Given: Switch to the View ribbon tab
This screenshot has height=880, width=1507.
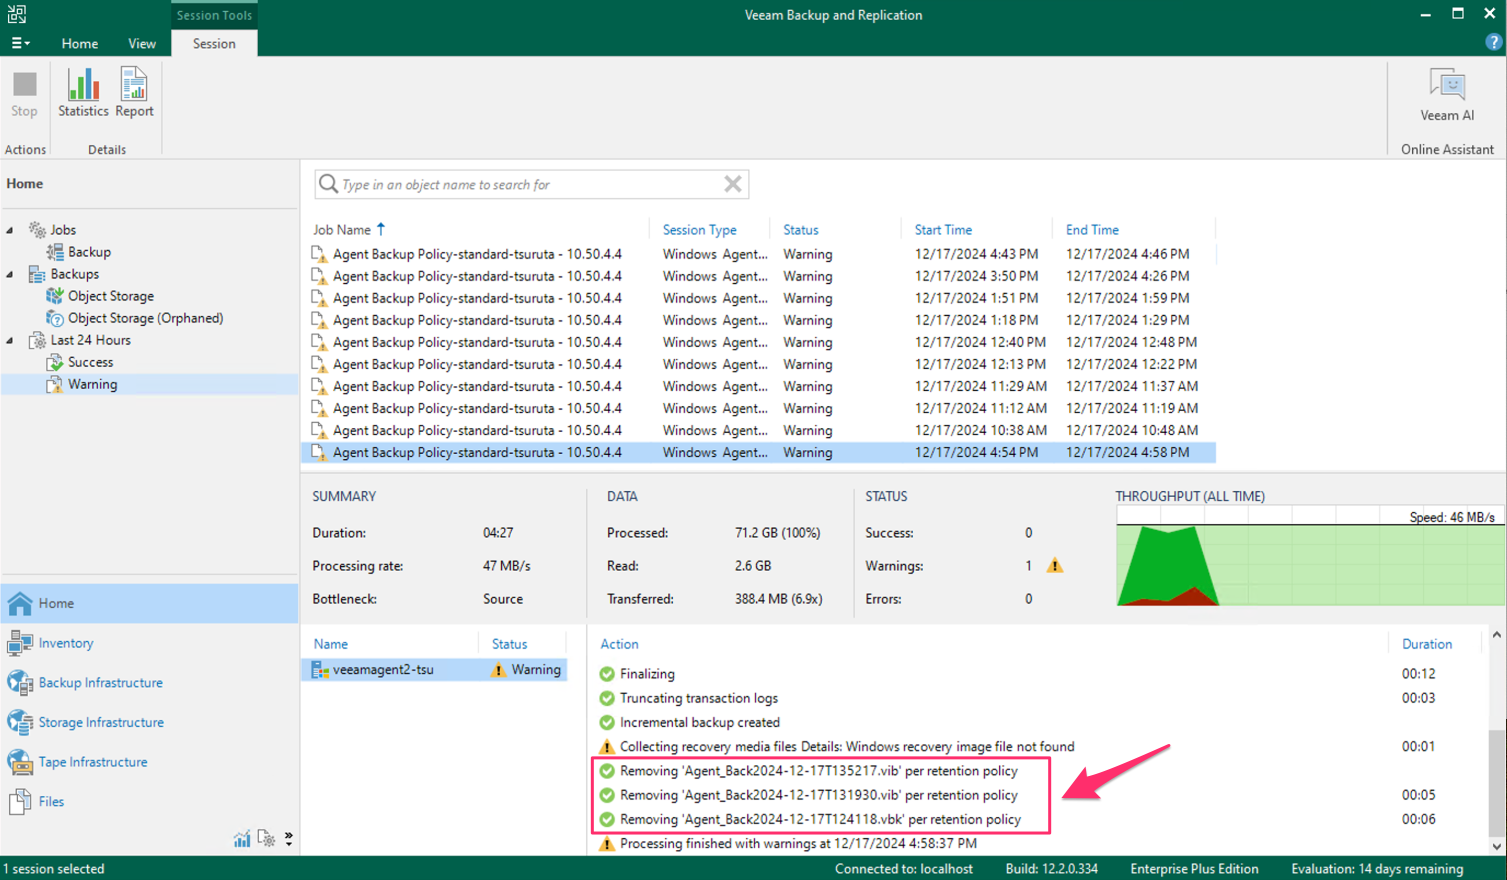Looking at the screenshot, I should [142, 43].
